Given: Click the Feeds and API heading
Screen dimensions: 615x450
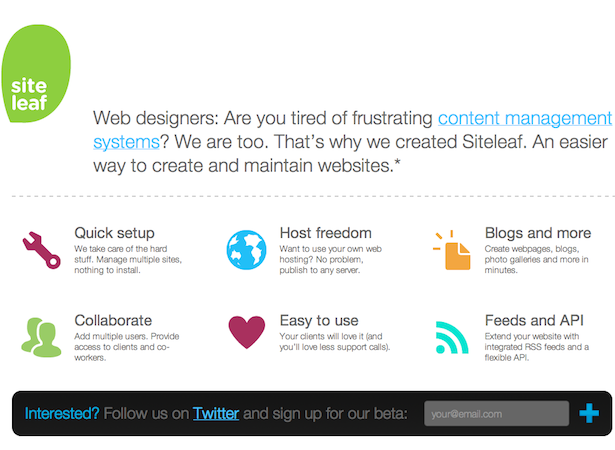Looking at the screenshot, I should [534, 321].
